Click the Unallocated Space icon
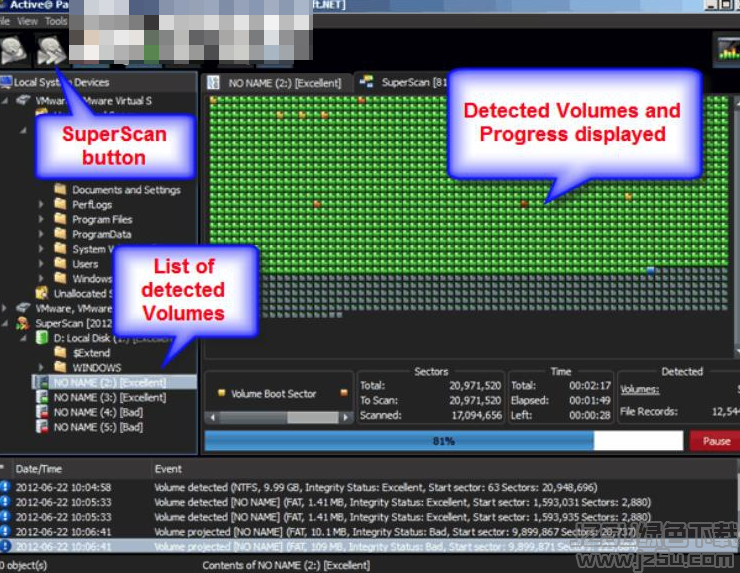This screenshot has width=740, height=573. click(x=42, y=293)
